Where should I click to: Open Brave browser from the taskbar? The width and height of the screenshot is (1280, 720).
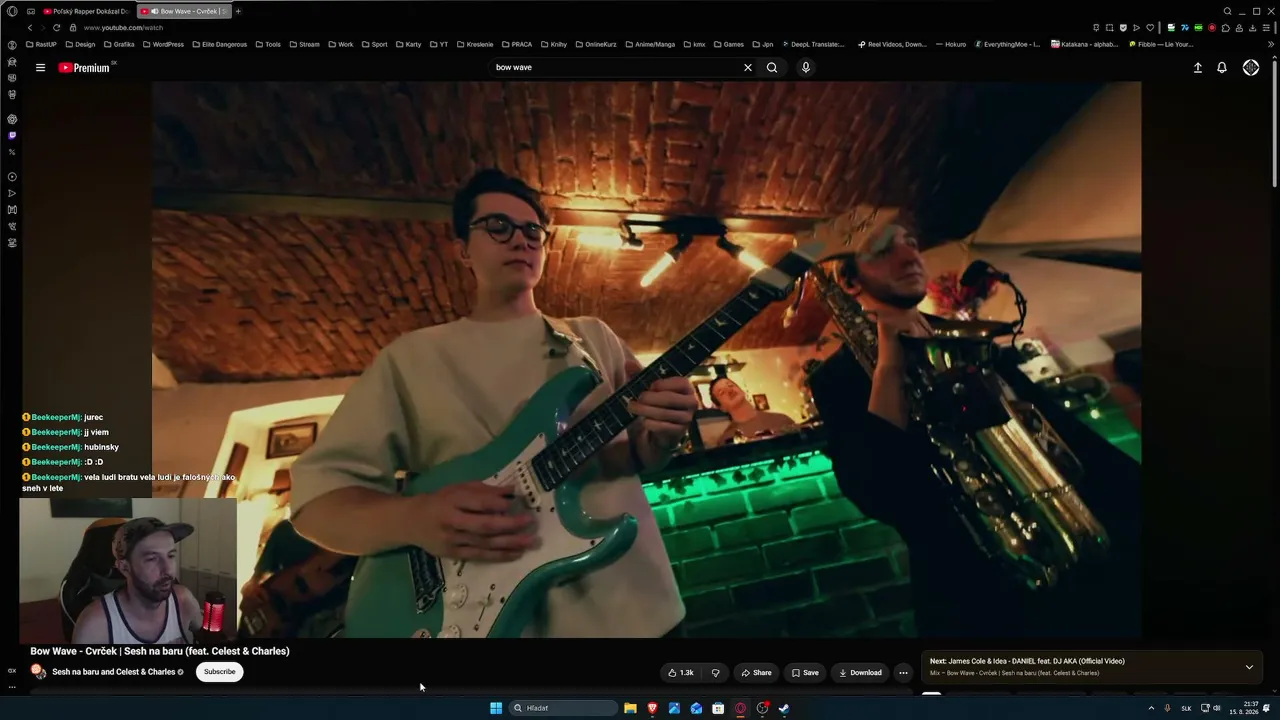(x=652, y=708)
